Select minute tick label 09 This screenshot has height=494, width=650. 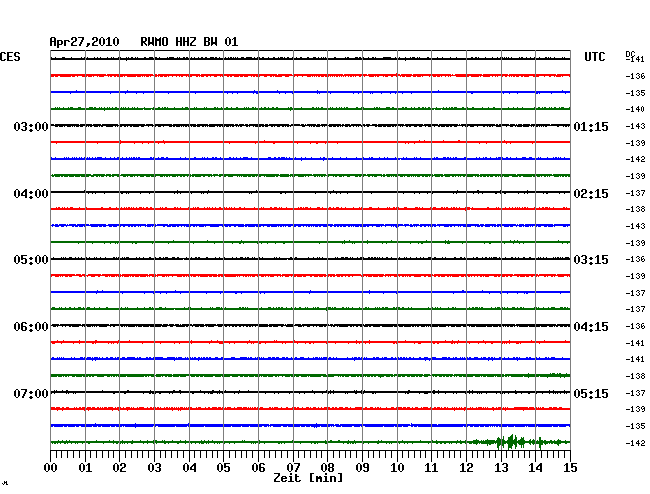pyautogui.click(x=362, y=468)
